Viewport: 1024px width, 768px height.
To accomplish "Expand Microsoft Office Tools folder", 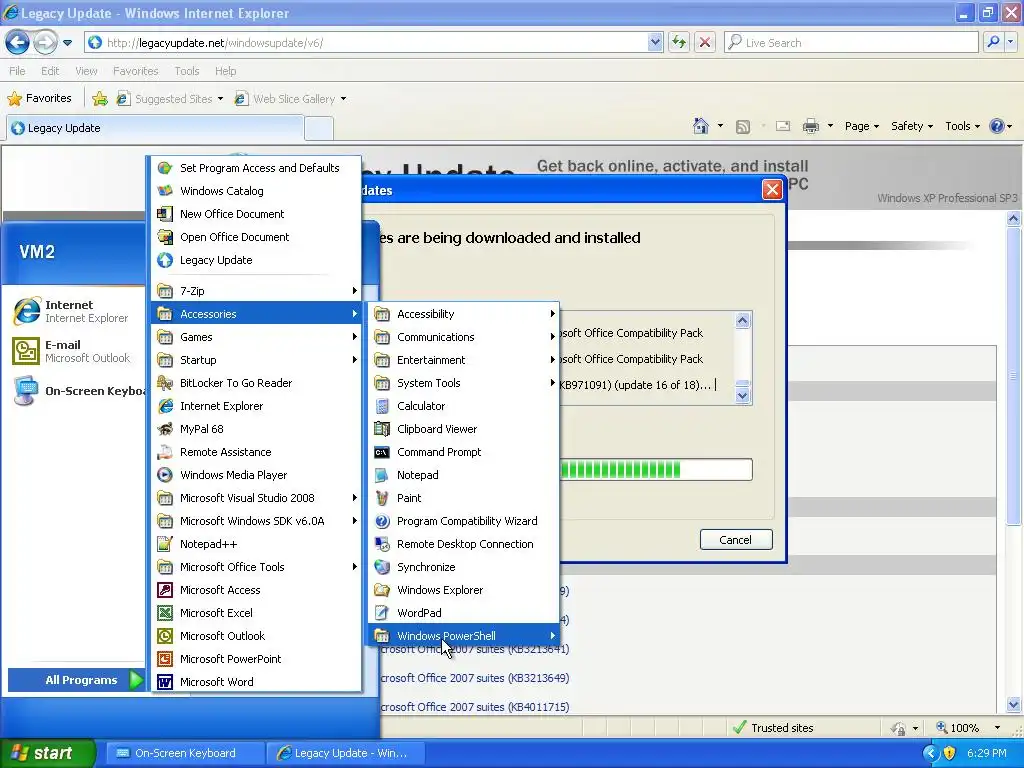I will [256, 567].
